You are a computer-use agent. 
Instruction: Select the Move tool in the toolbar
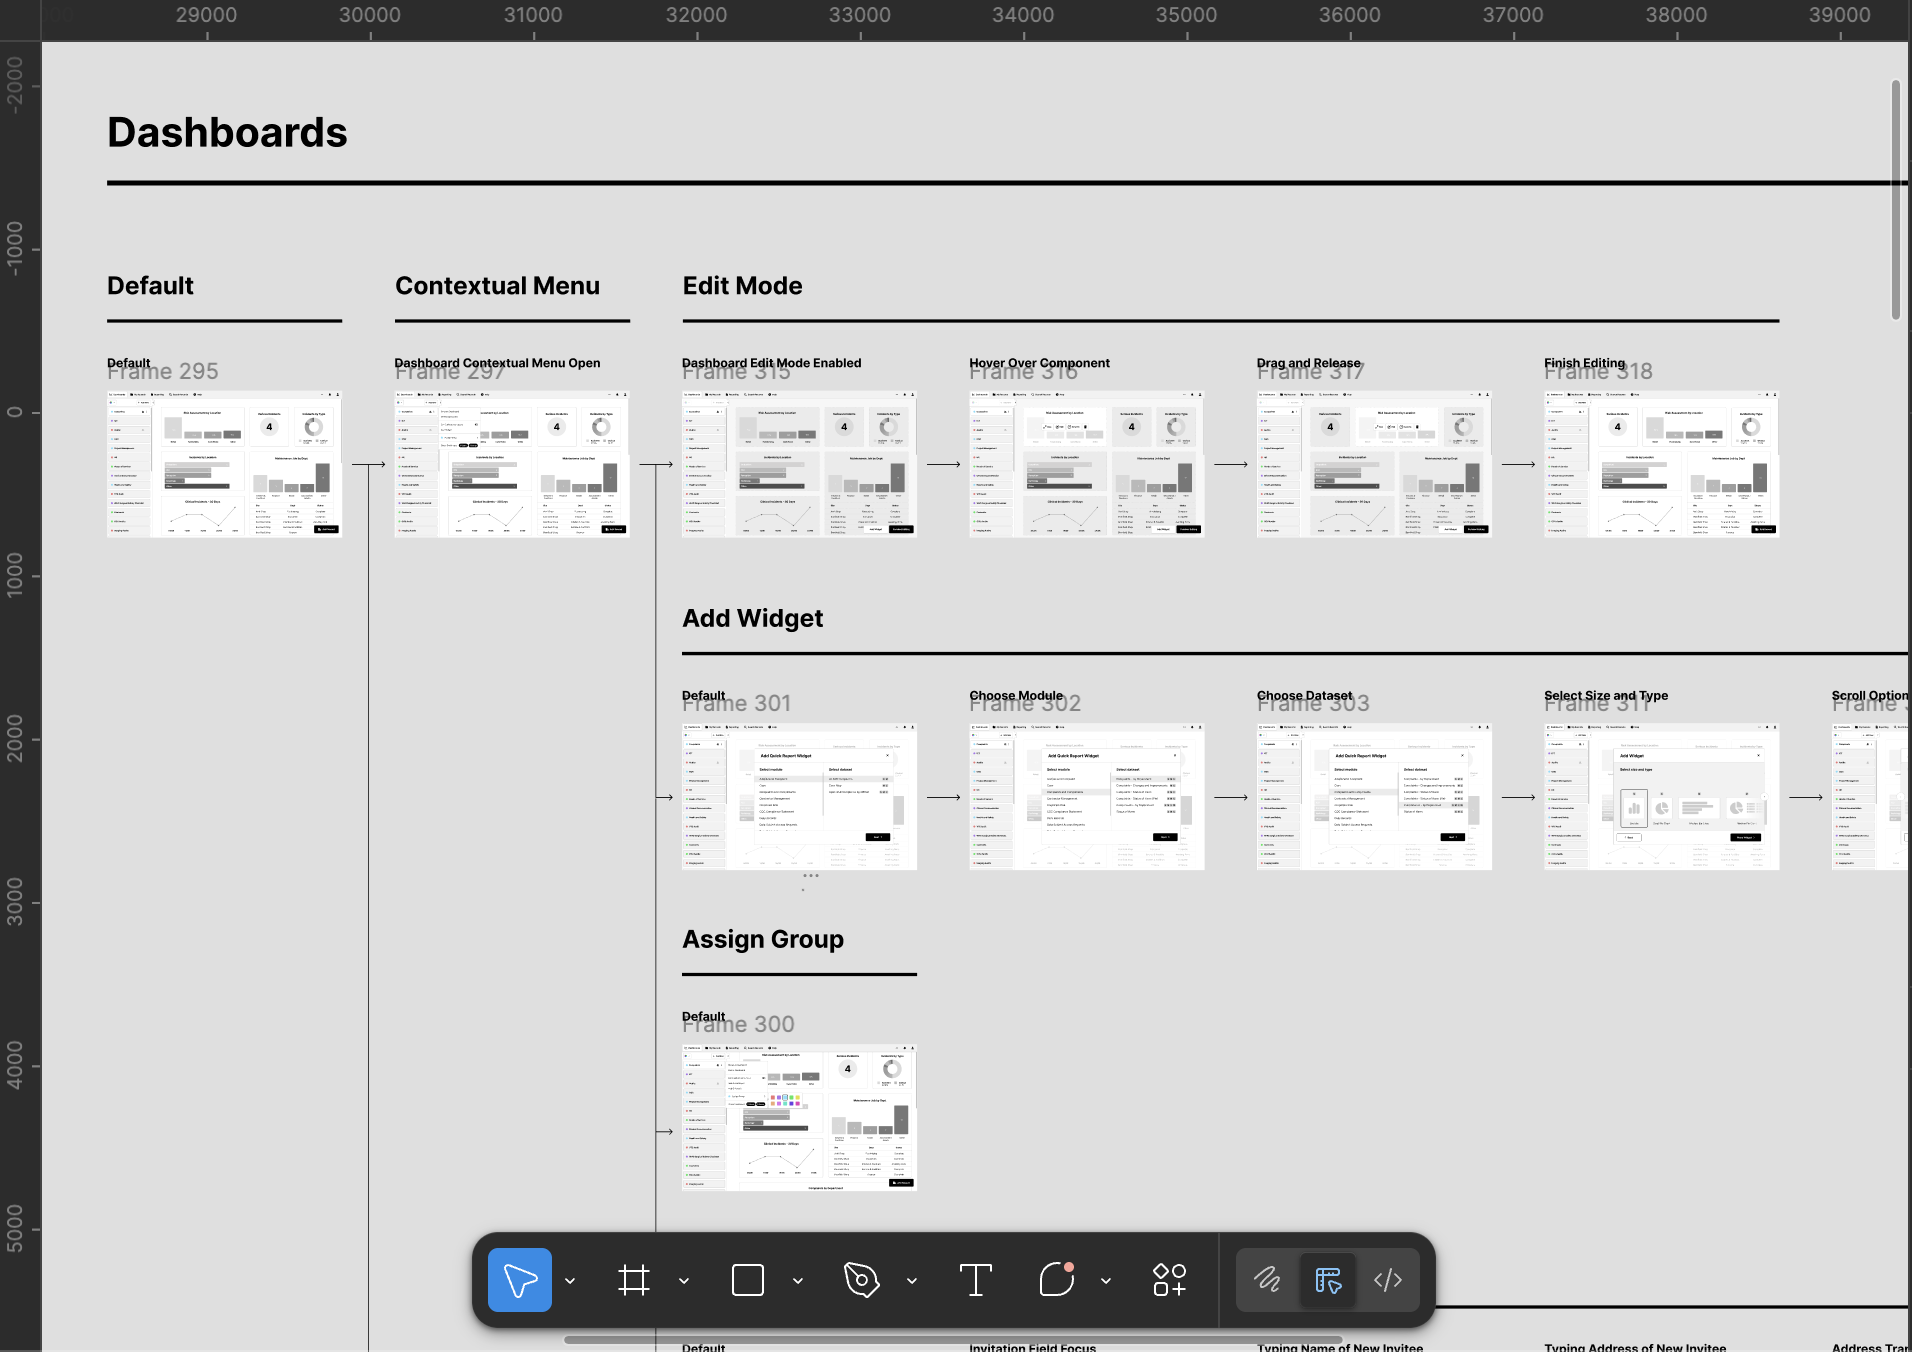coord(519,1280)
